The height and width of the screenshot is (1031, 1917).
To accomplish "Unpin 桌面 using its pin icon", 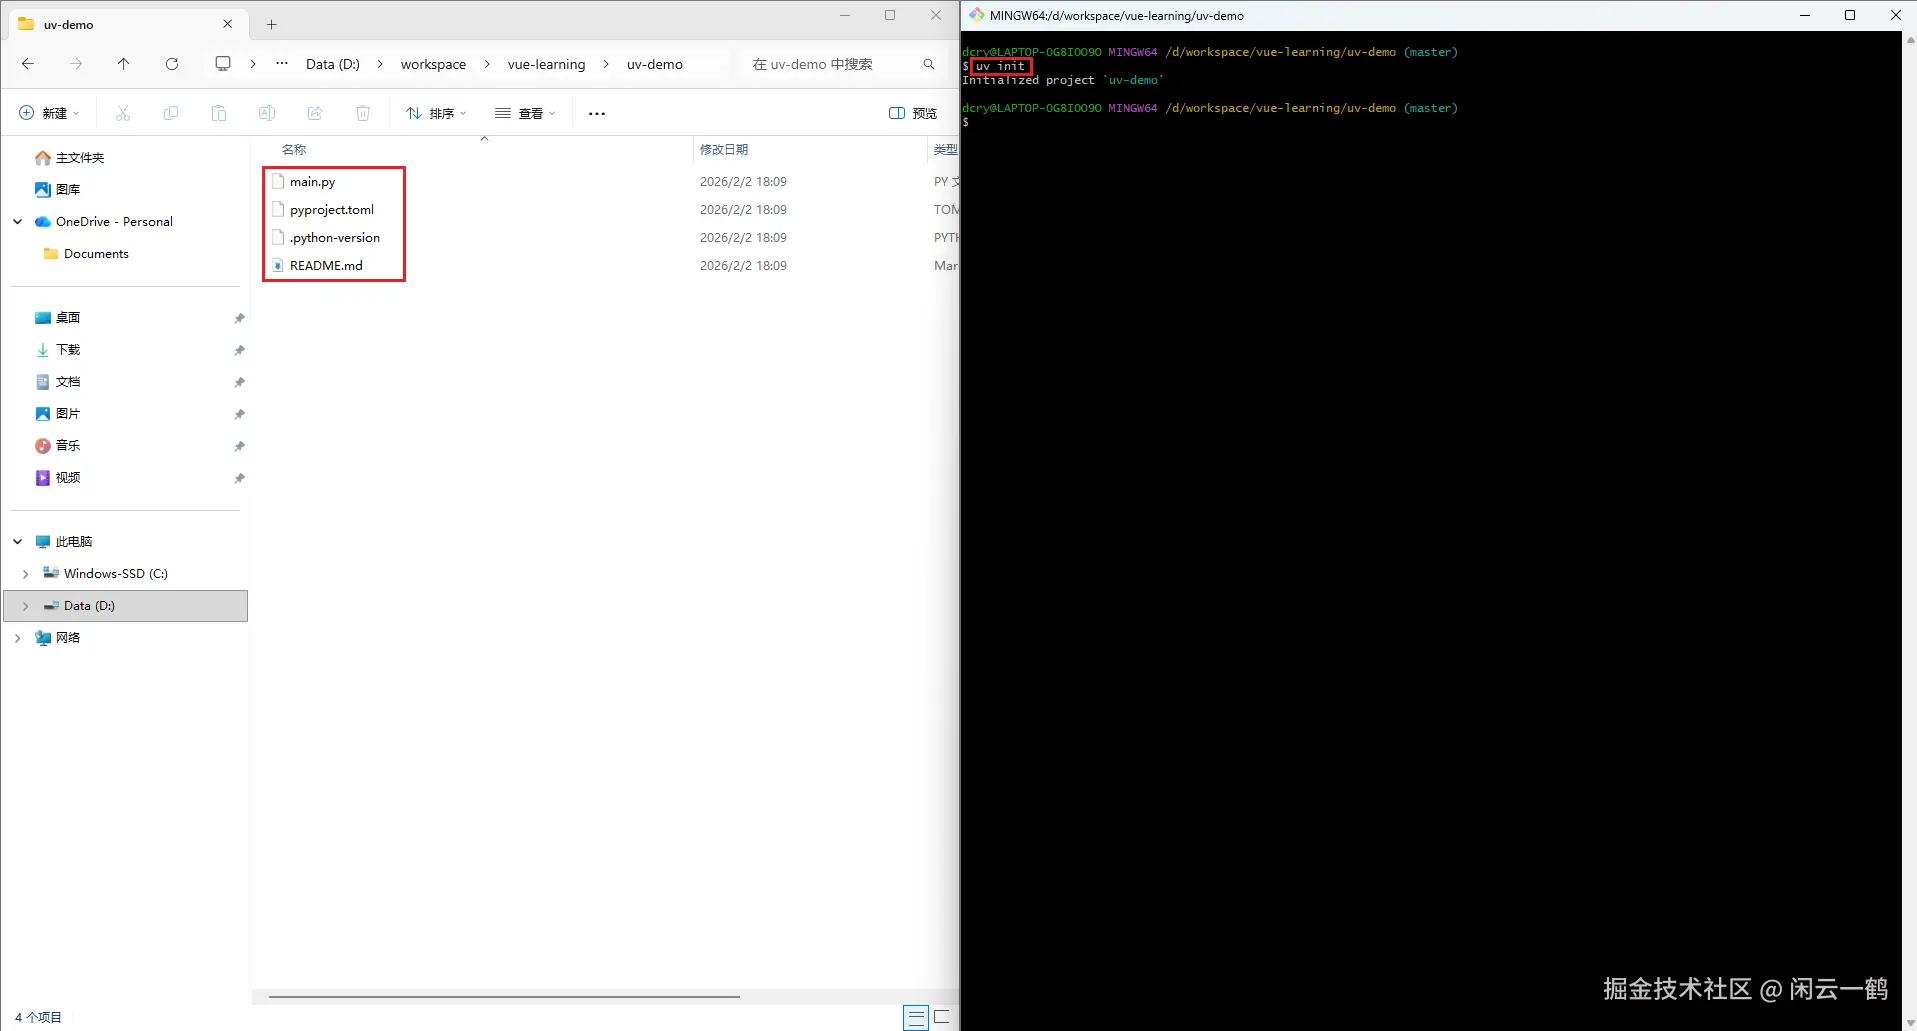I will (239, 318).
